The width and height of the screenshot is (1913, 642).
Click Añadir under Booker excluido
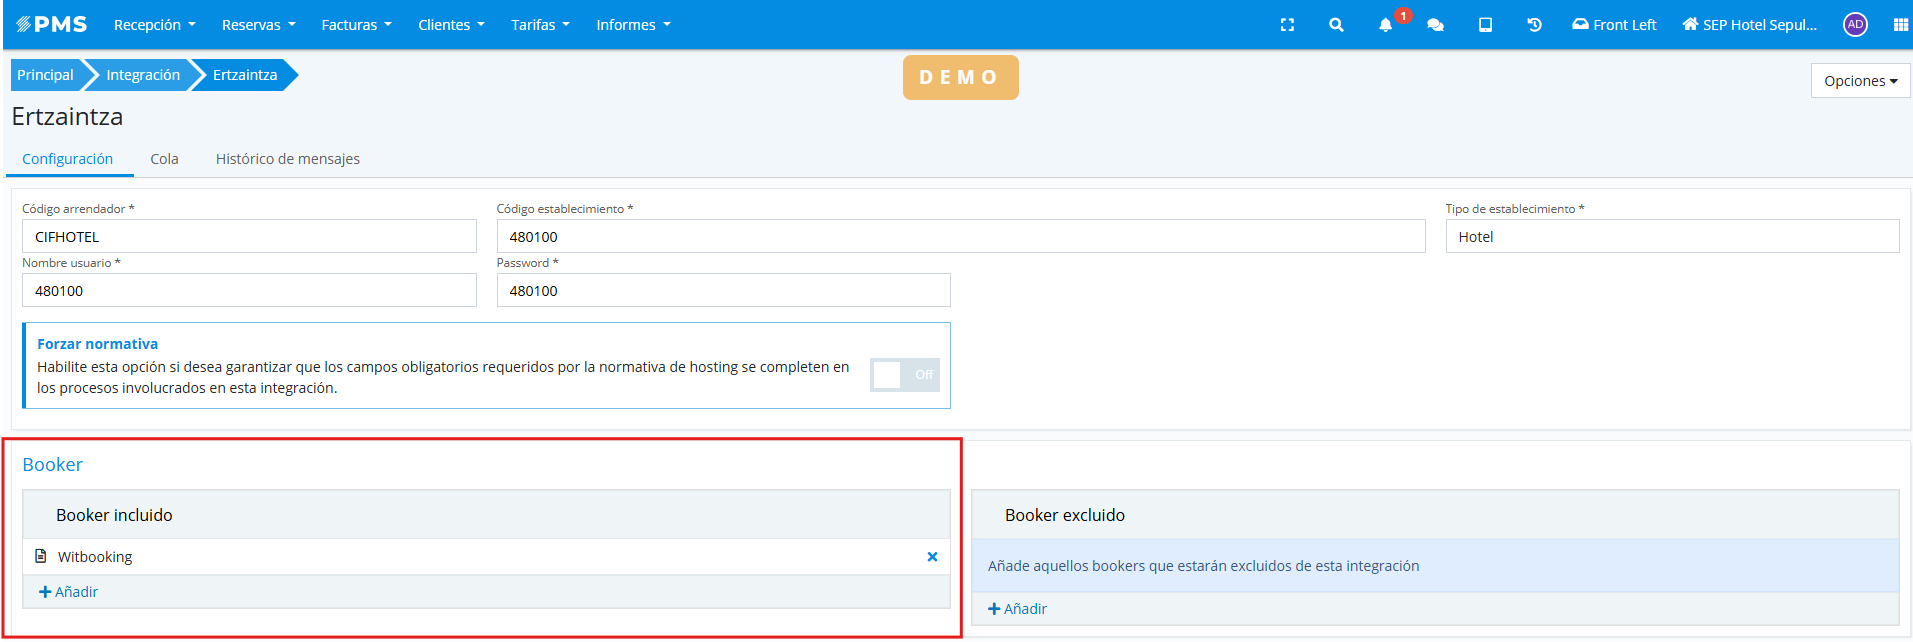click(1018, 609)
